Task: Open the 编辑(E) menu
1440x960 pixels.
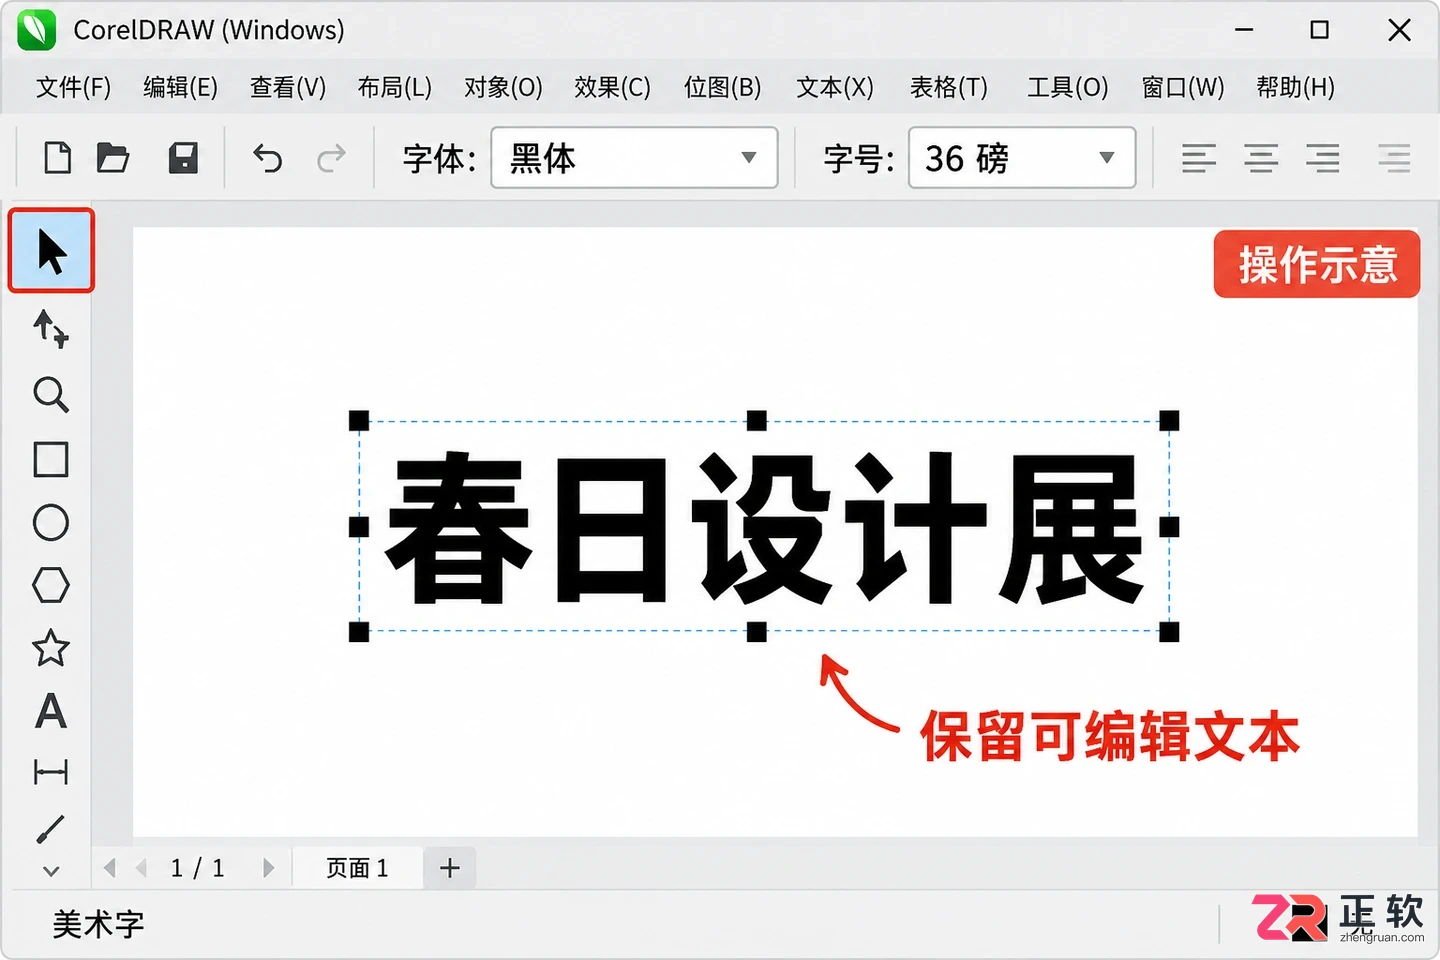Action: tap(180, 87)
